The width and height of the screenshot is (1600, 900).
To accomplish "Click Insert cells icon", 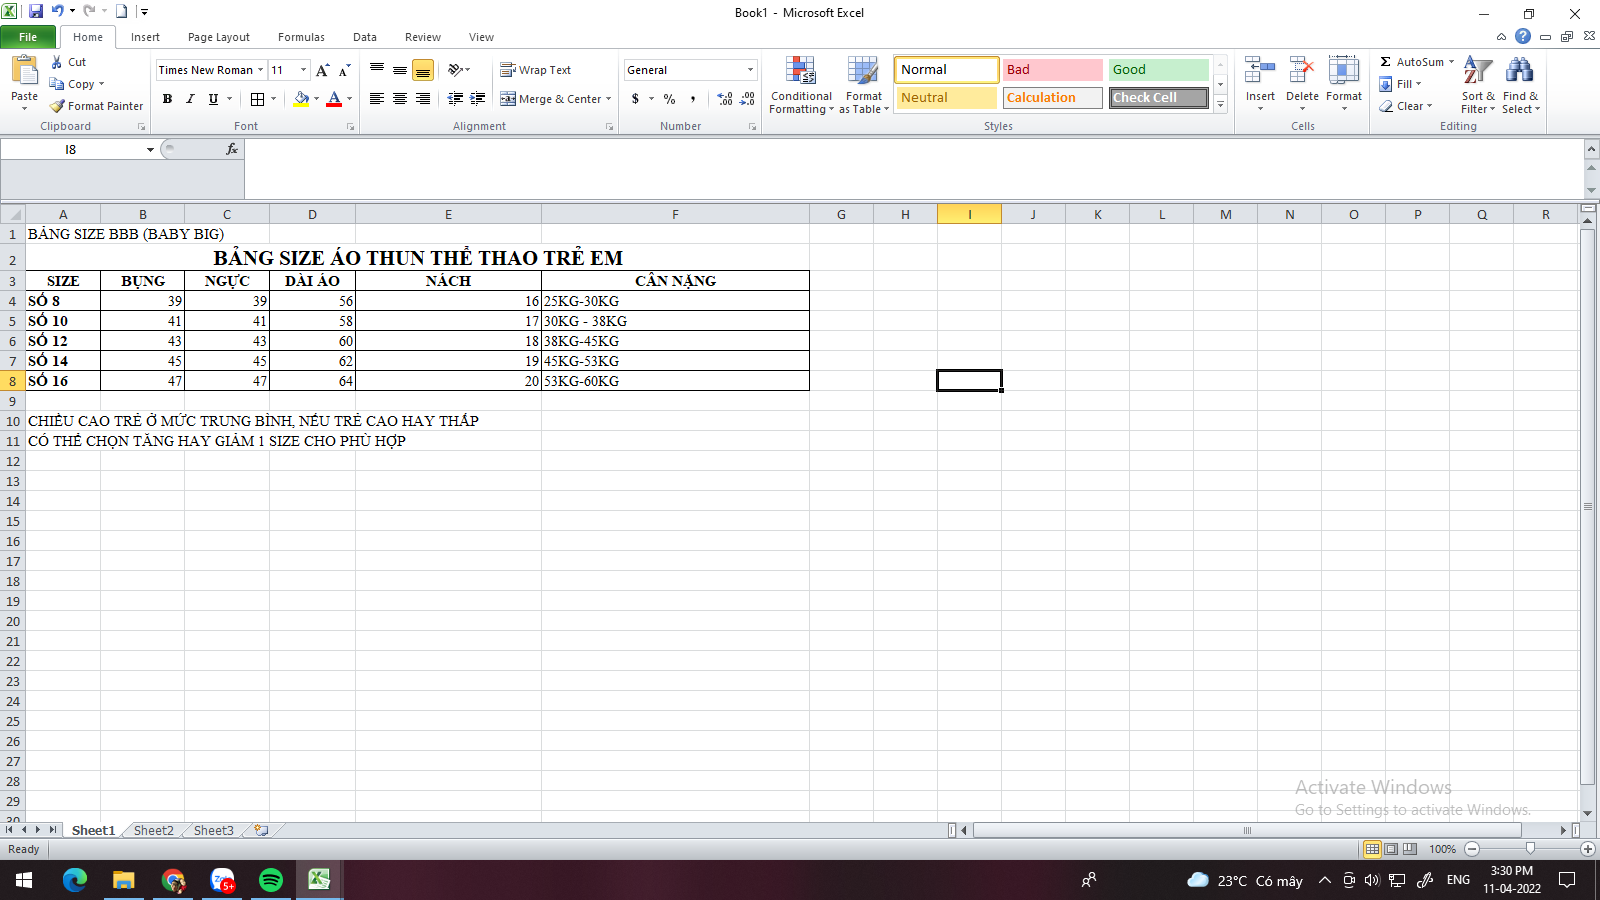I will pyautogui.click(x=1260, y=70).
